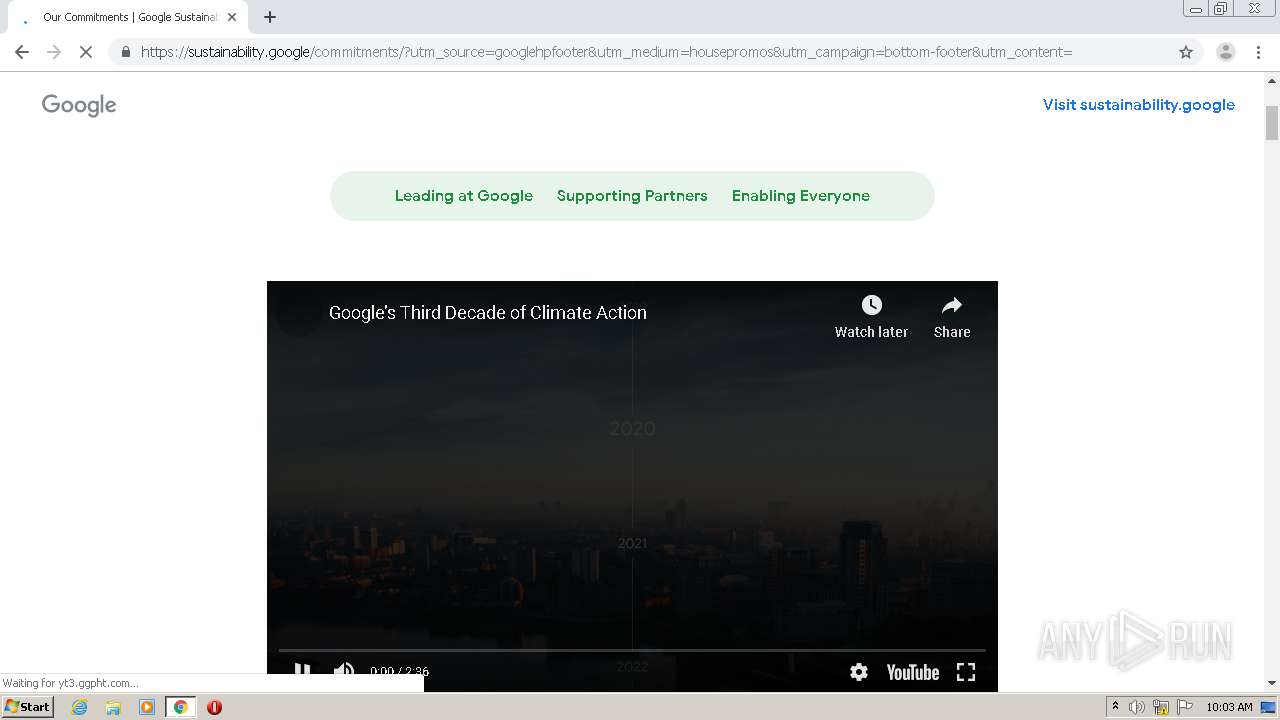The image size is (1280, 720).
Task: Open YouTube player settings gear
Action: [x=859, y=672]
